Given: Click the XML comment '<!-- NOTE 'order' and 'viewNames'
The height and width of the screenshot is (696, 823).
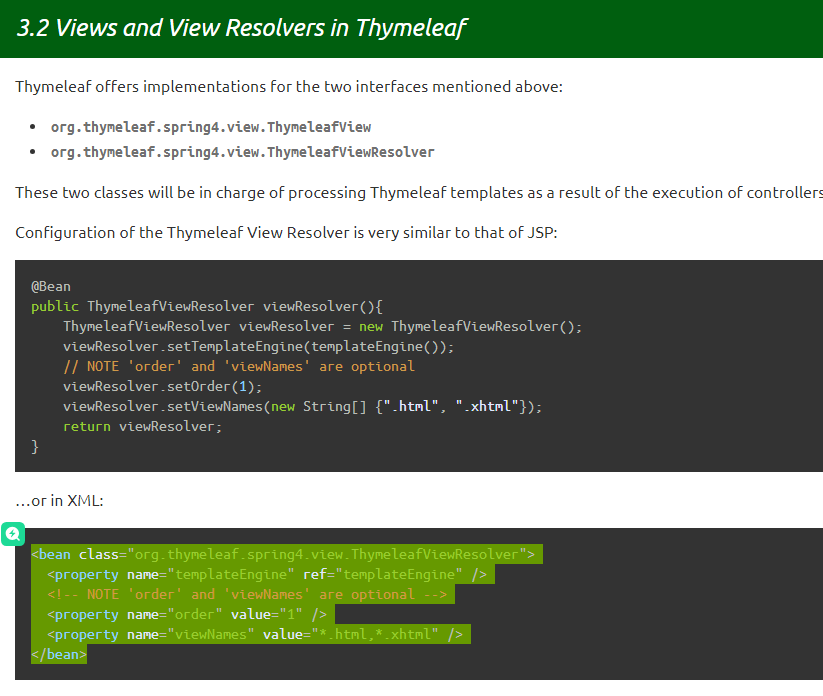Looking at the screenshot, I should point(247,594).
